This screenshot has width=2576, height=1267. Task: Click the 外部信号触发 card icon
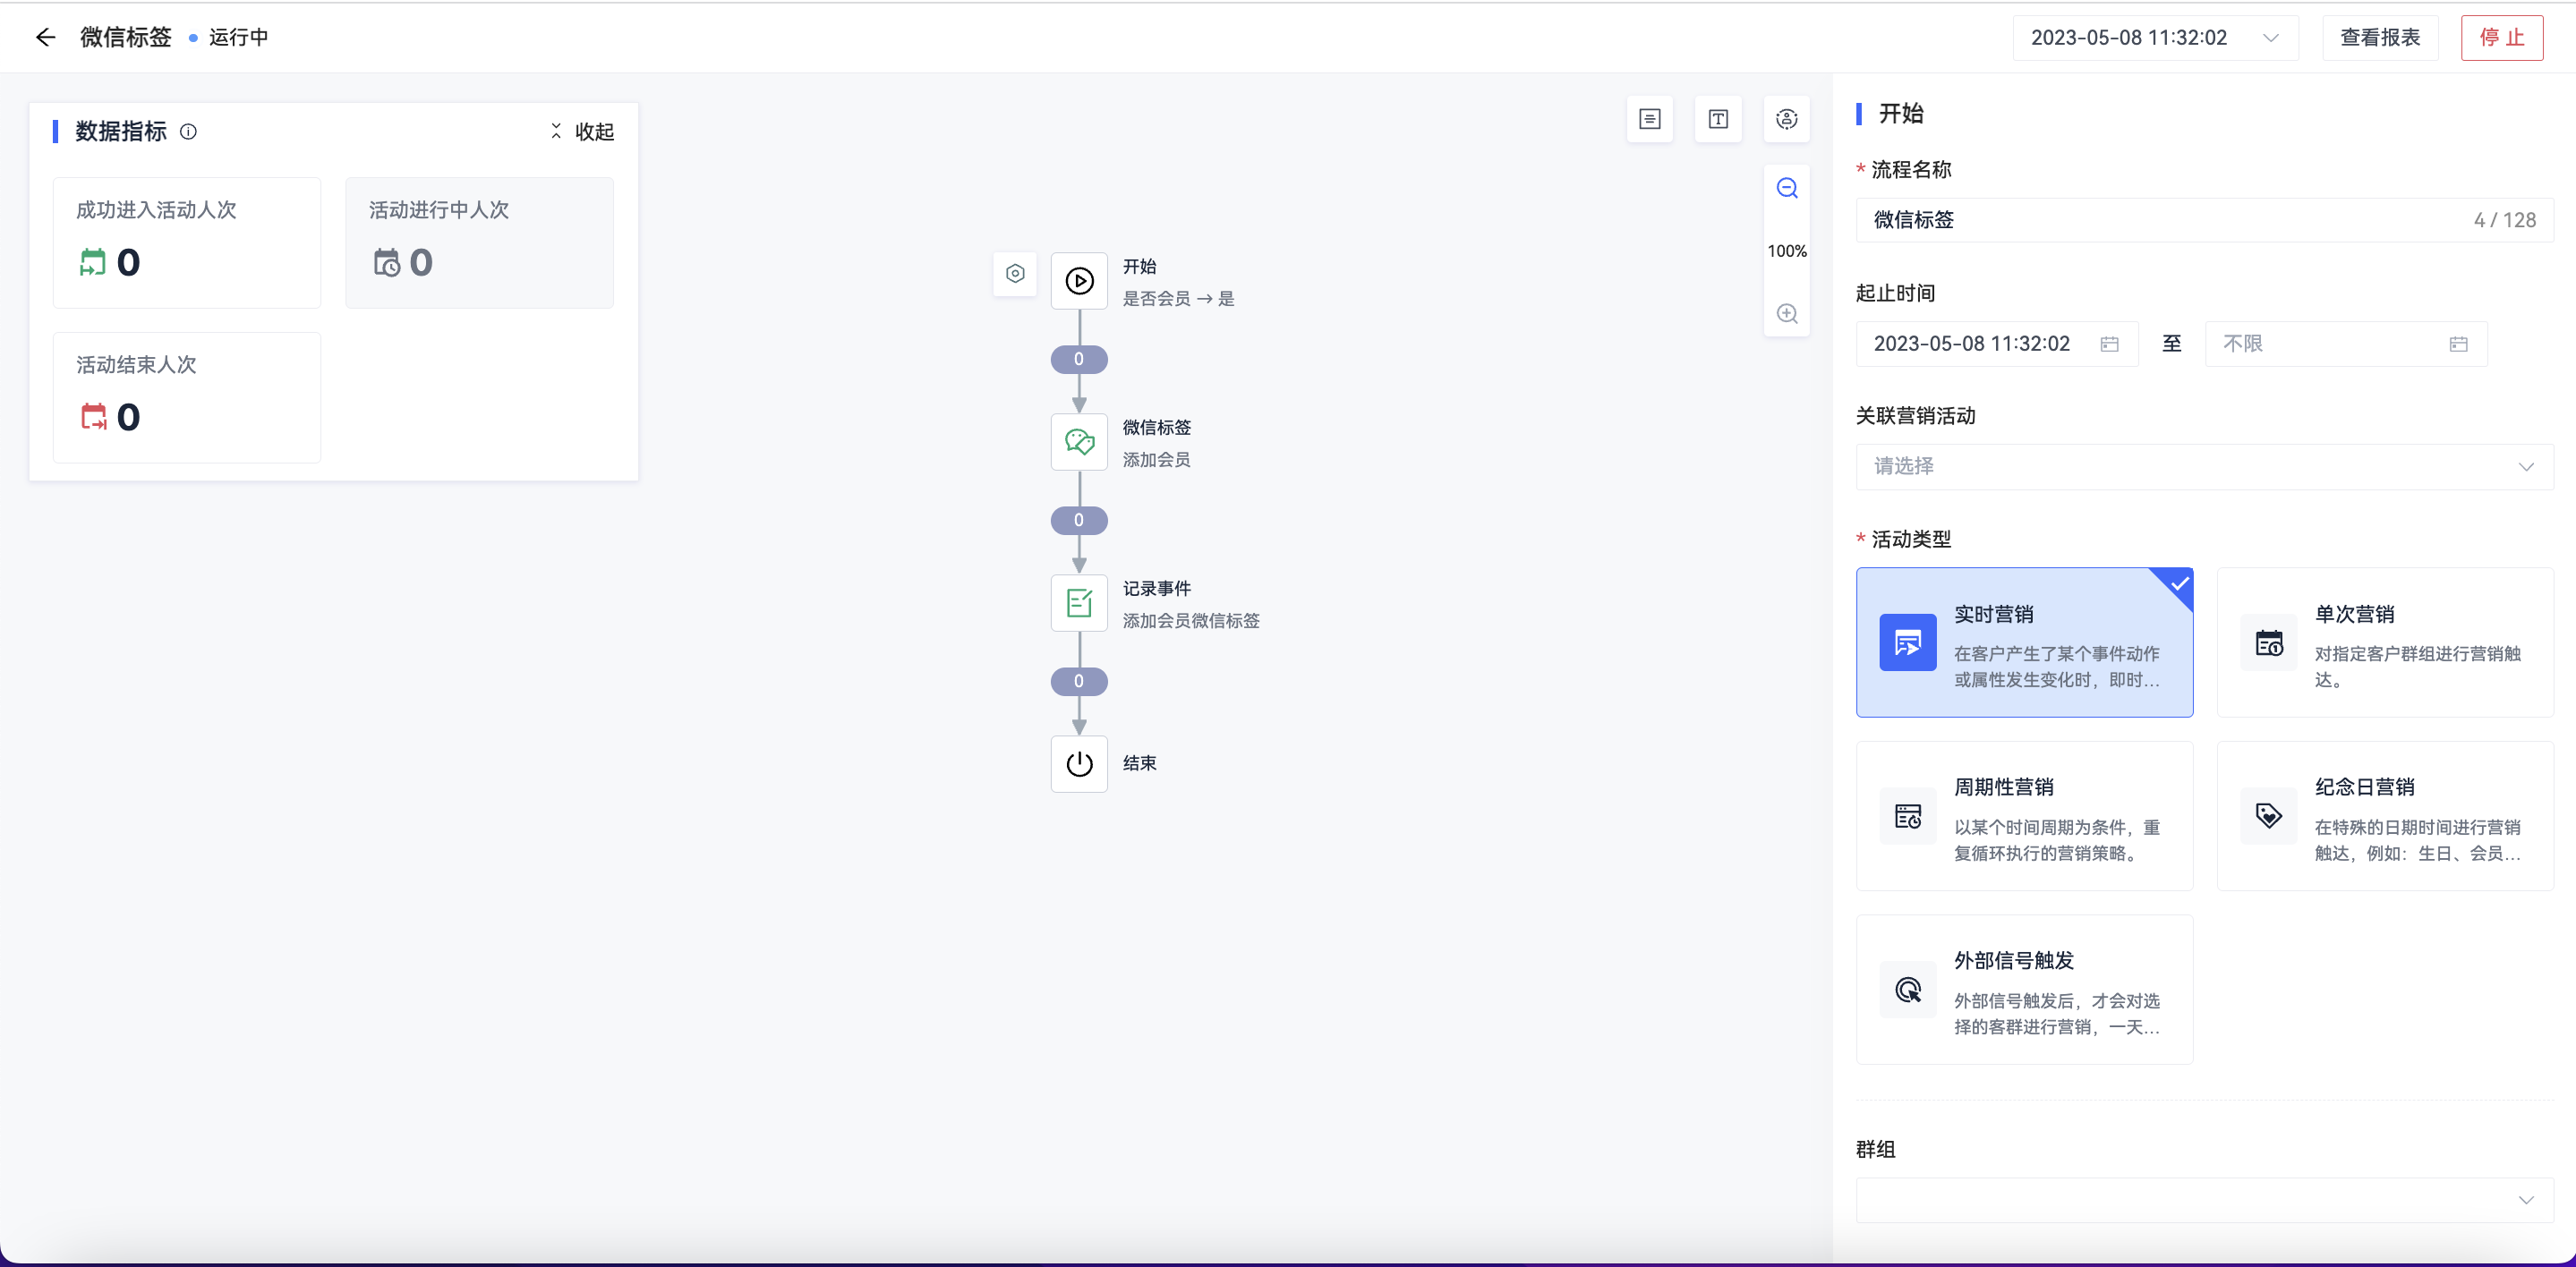[x=1908, y=989]
